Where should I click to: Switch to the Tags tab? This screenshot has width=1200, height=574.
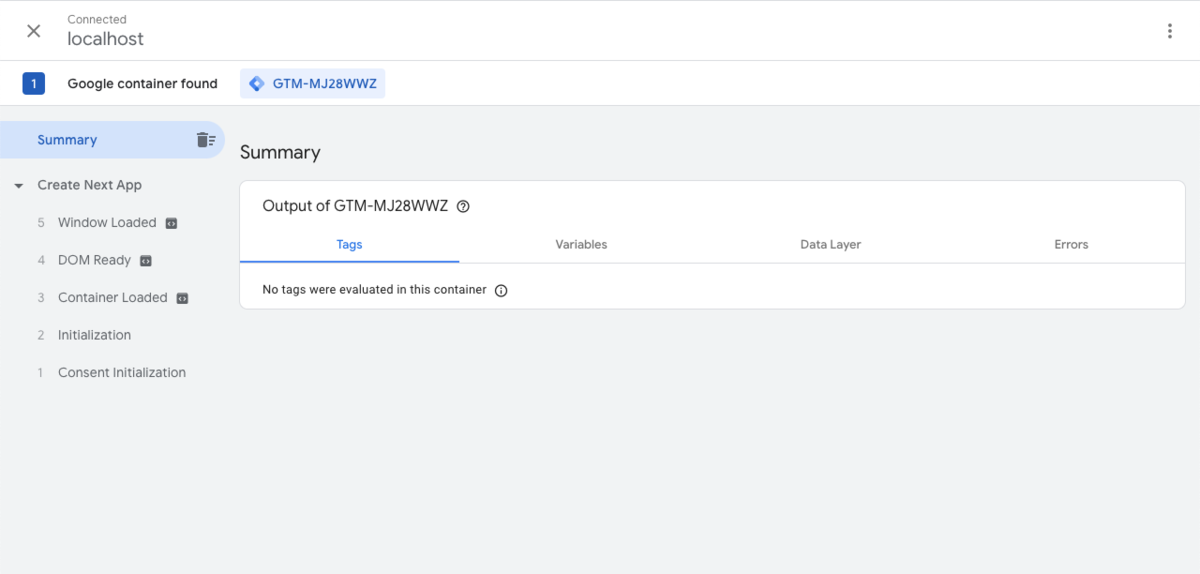pyautogui.click(x=349, y=244)
